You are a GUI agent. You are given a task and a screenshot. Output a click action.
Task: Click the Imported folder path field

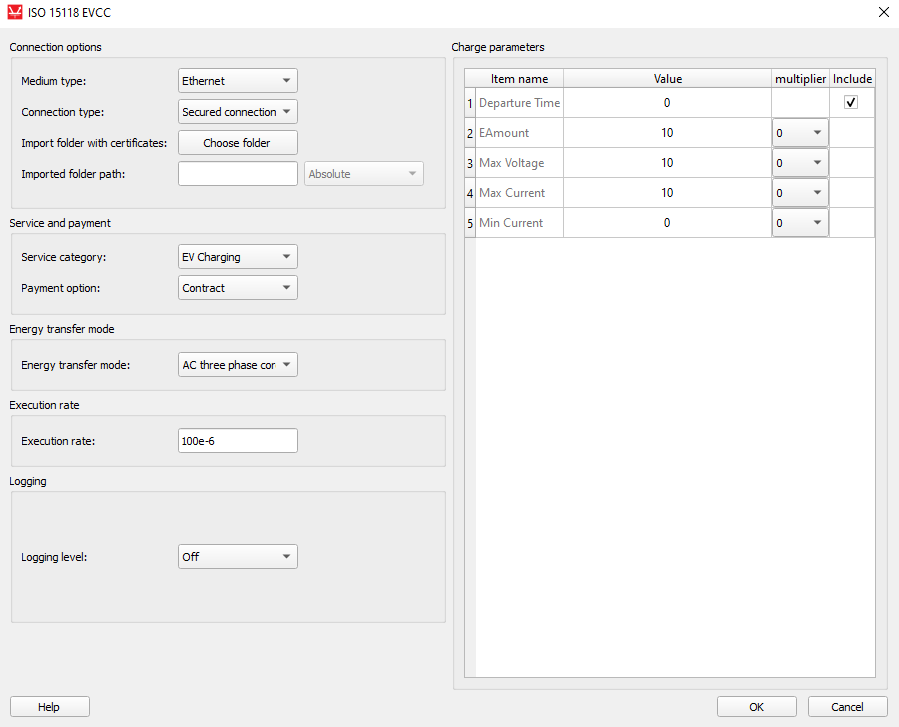pos(237,174)
